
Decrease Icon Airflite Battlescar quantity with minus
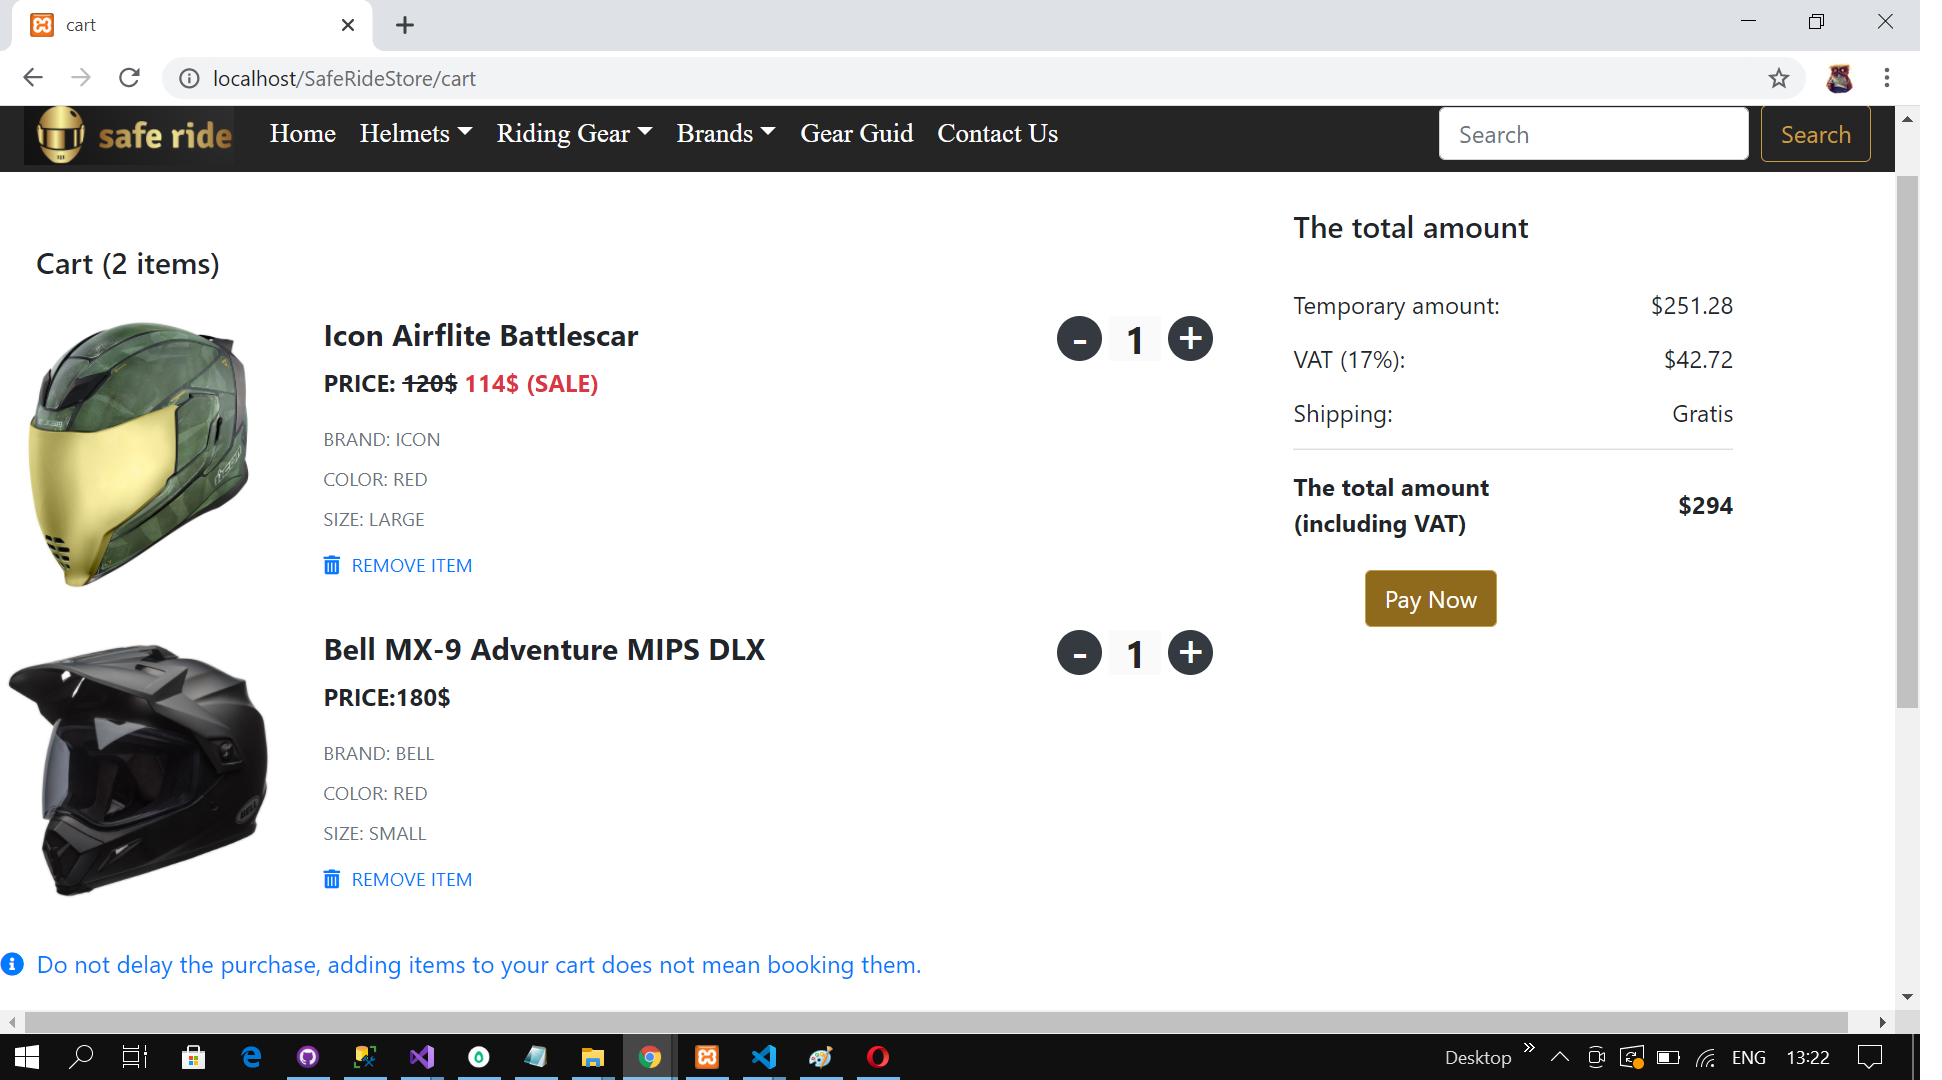[1079, 339]
